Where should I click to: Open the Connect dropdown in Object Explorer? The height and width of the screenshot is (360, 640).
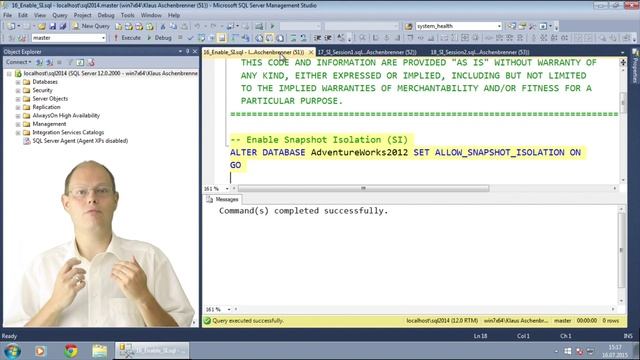coord(19,62)
